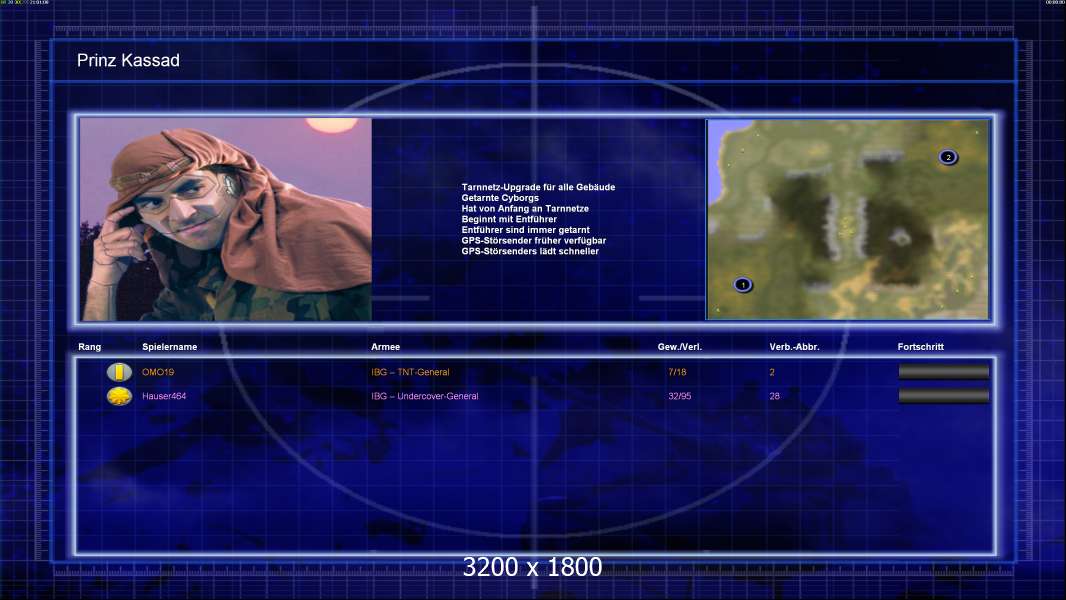Image resolution: width=1066 pixels, height=600 pixels.
Task: Click the Armee column header
Action: [x=385, y=347]
